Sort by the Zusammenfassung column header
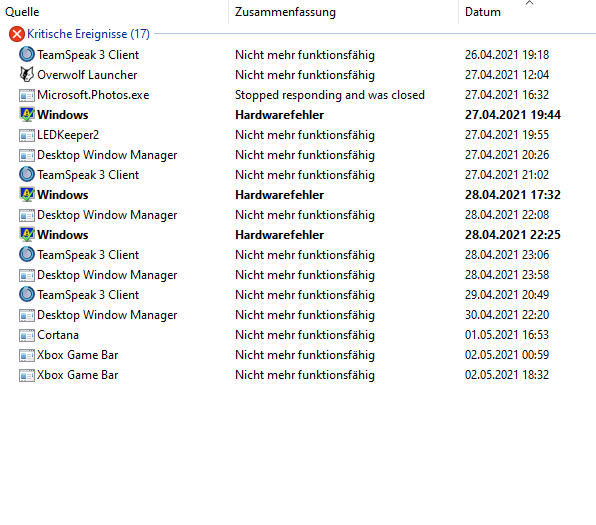The image size is (596, 525). click(343, 12)
